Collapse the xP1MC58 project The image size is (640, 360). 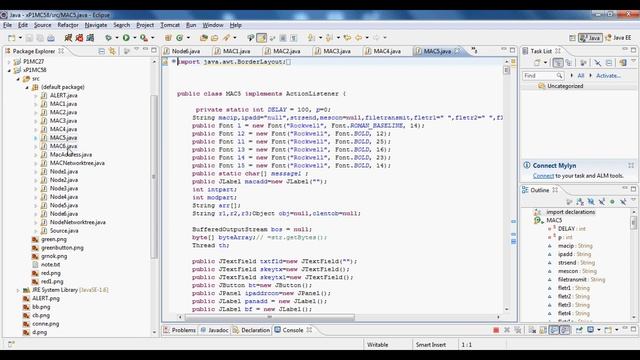9,70
